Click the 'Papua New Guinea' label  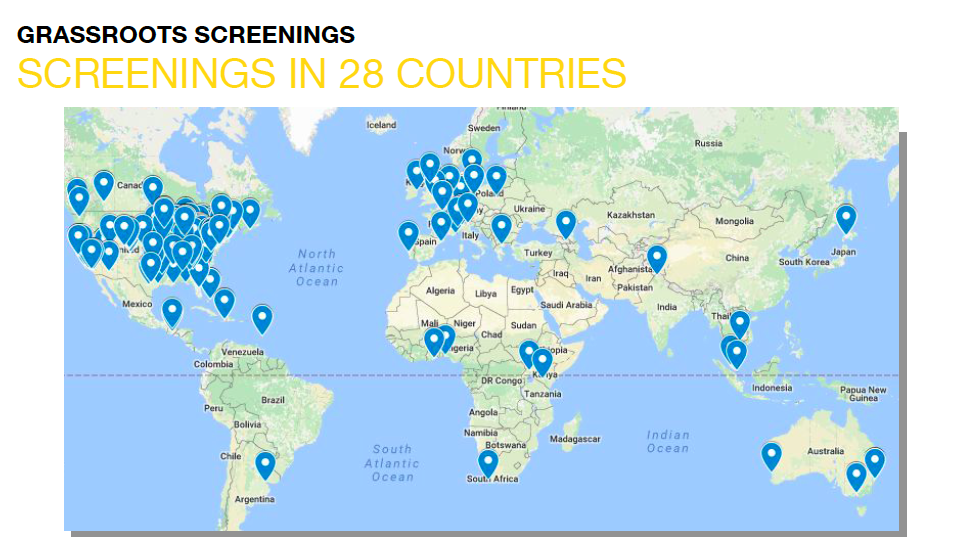point(863,394)
